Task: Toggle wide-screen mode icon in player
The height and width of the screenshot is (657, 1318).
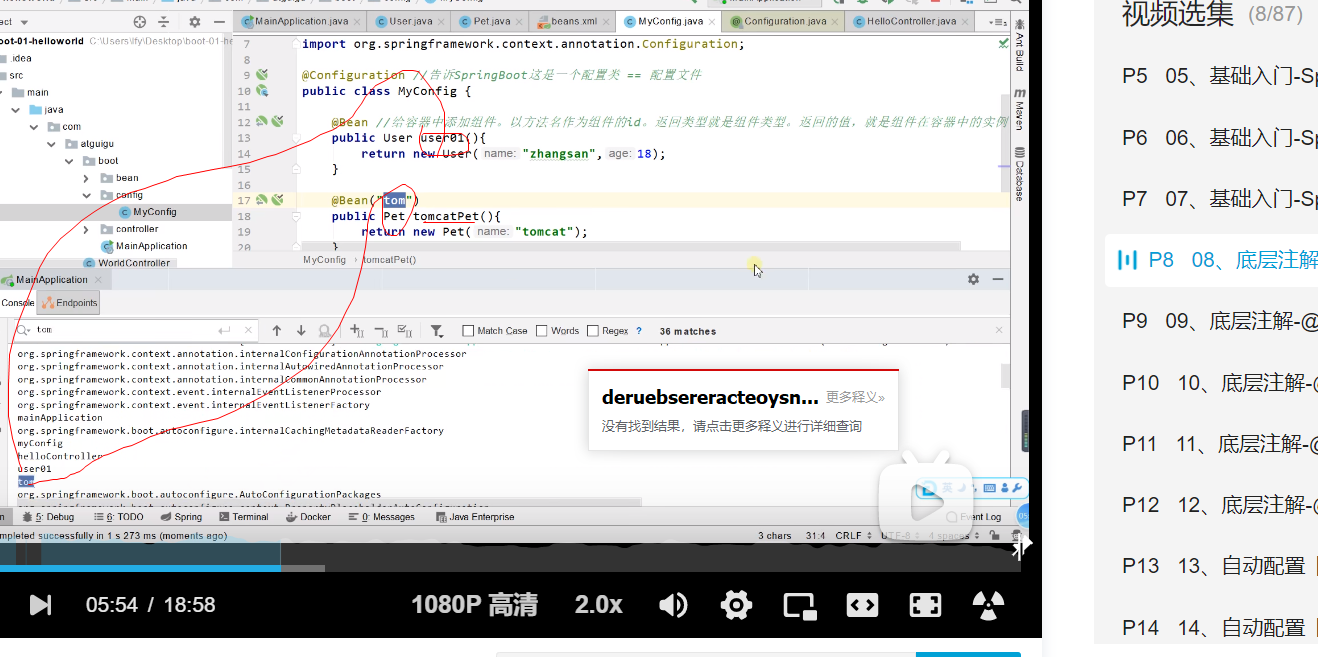Action: [862, 604]
